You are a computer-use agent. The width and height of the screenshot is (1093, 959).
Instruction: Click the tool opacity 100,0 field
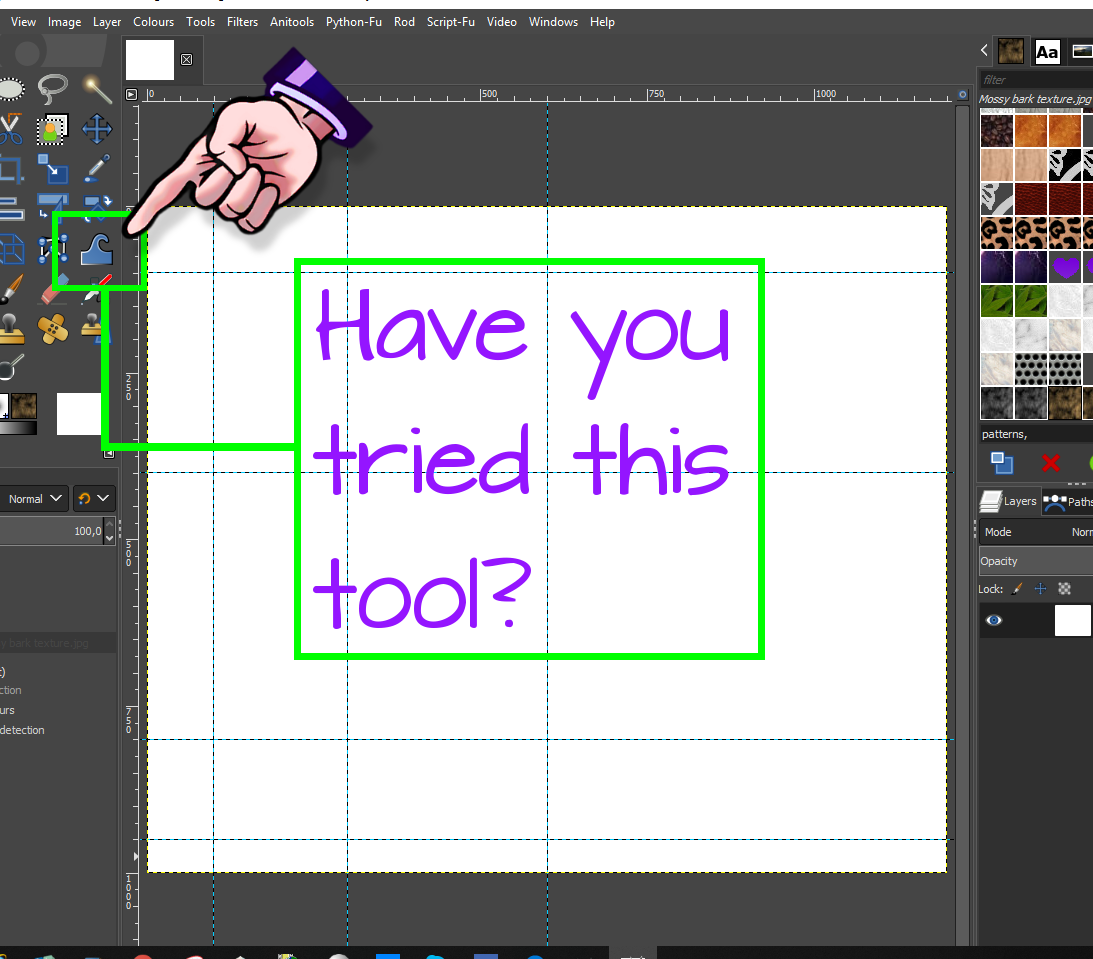pyautogui.click(x=52, y=531)
